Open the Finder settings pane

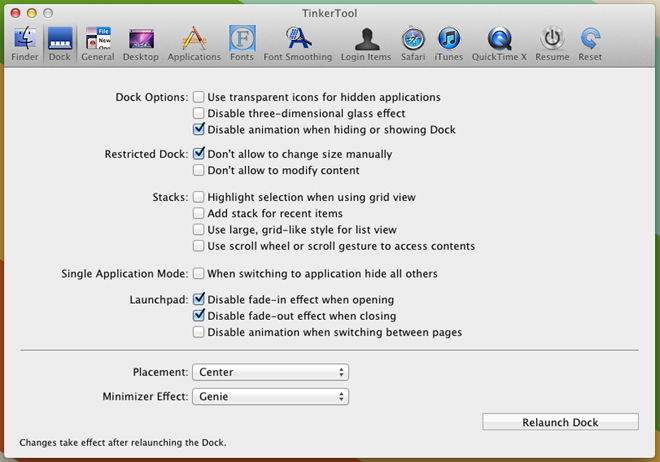(x=24, y=44)
